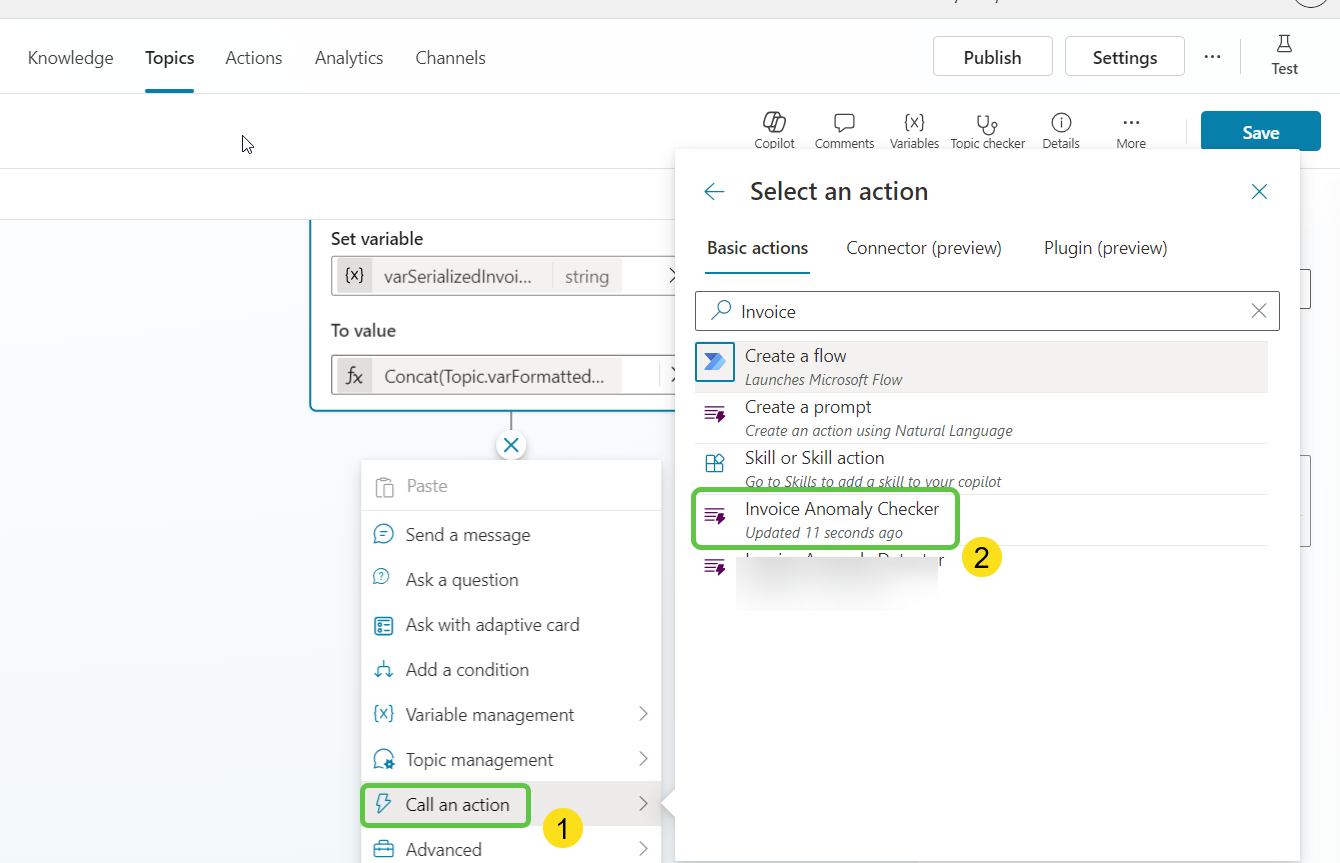Viewport: 1340px width, 863px height.
Task: Select the Invoice Anomaly Checker action
Action: point(841,518)
